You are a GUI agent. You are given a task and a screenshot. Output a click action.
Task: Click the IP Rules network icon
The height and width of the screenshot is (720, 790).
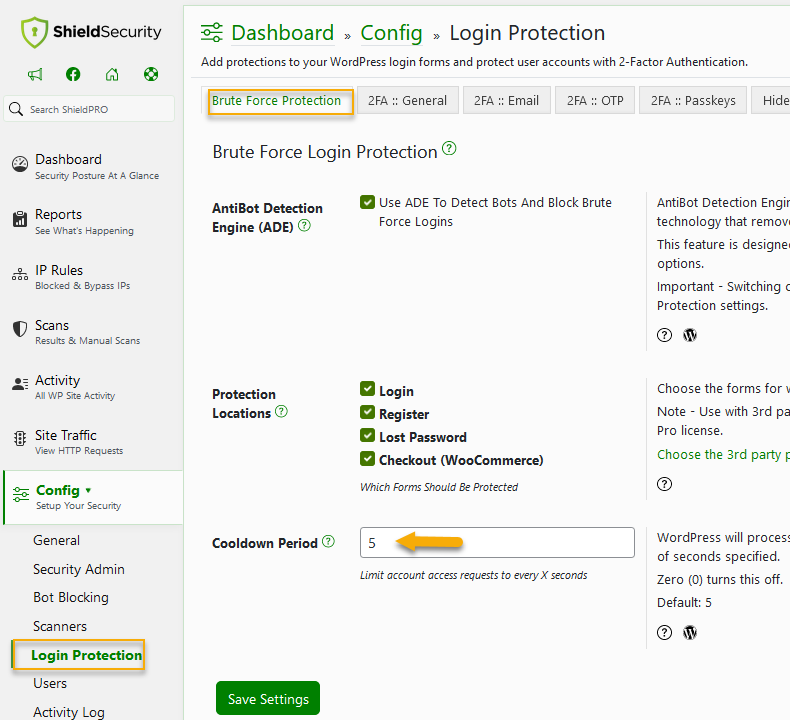pyautogui.click(x=20, y=275)
